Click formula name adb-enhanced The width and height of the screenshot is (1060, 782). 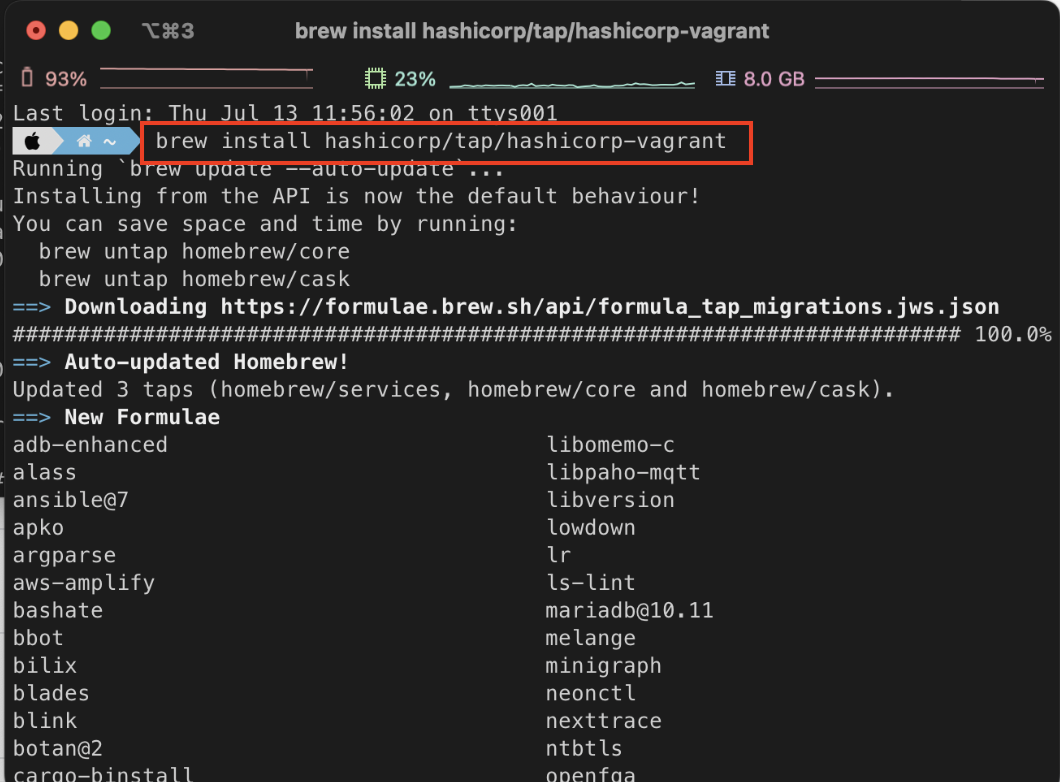(90, 445)
